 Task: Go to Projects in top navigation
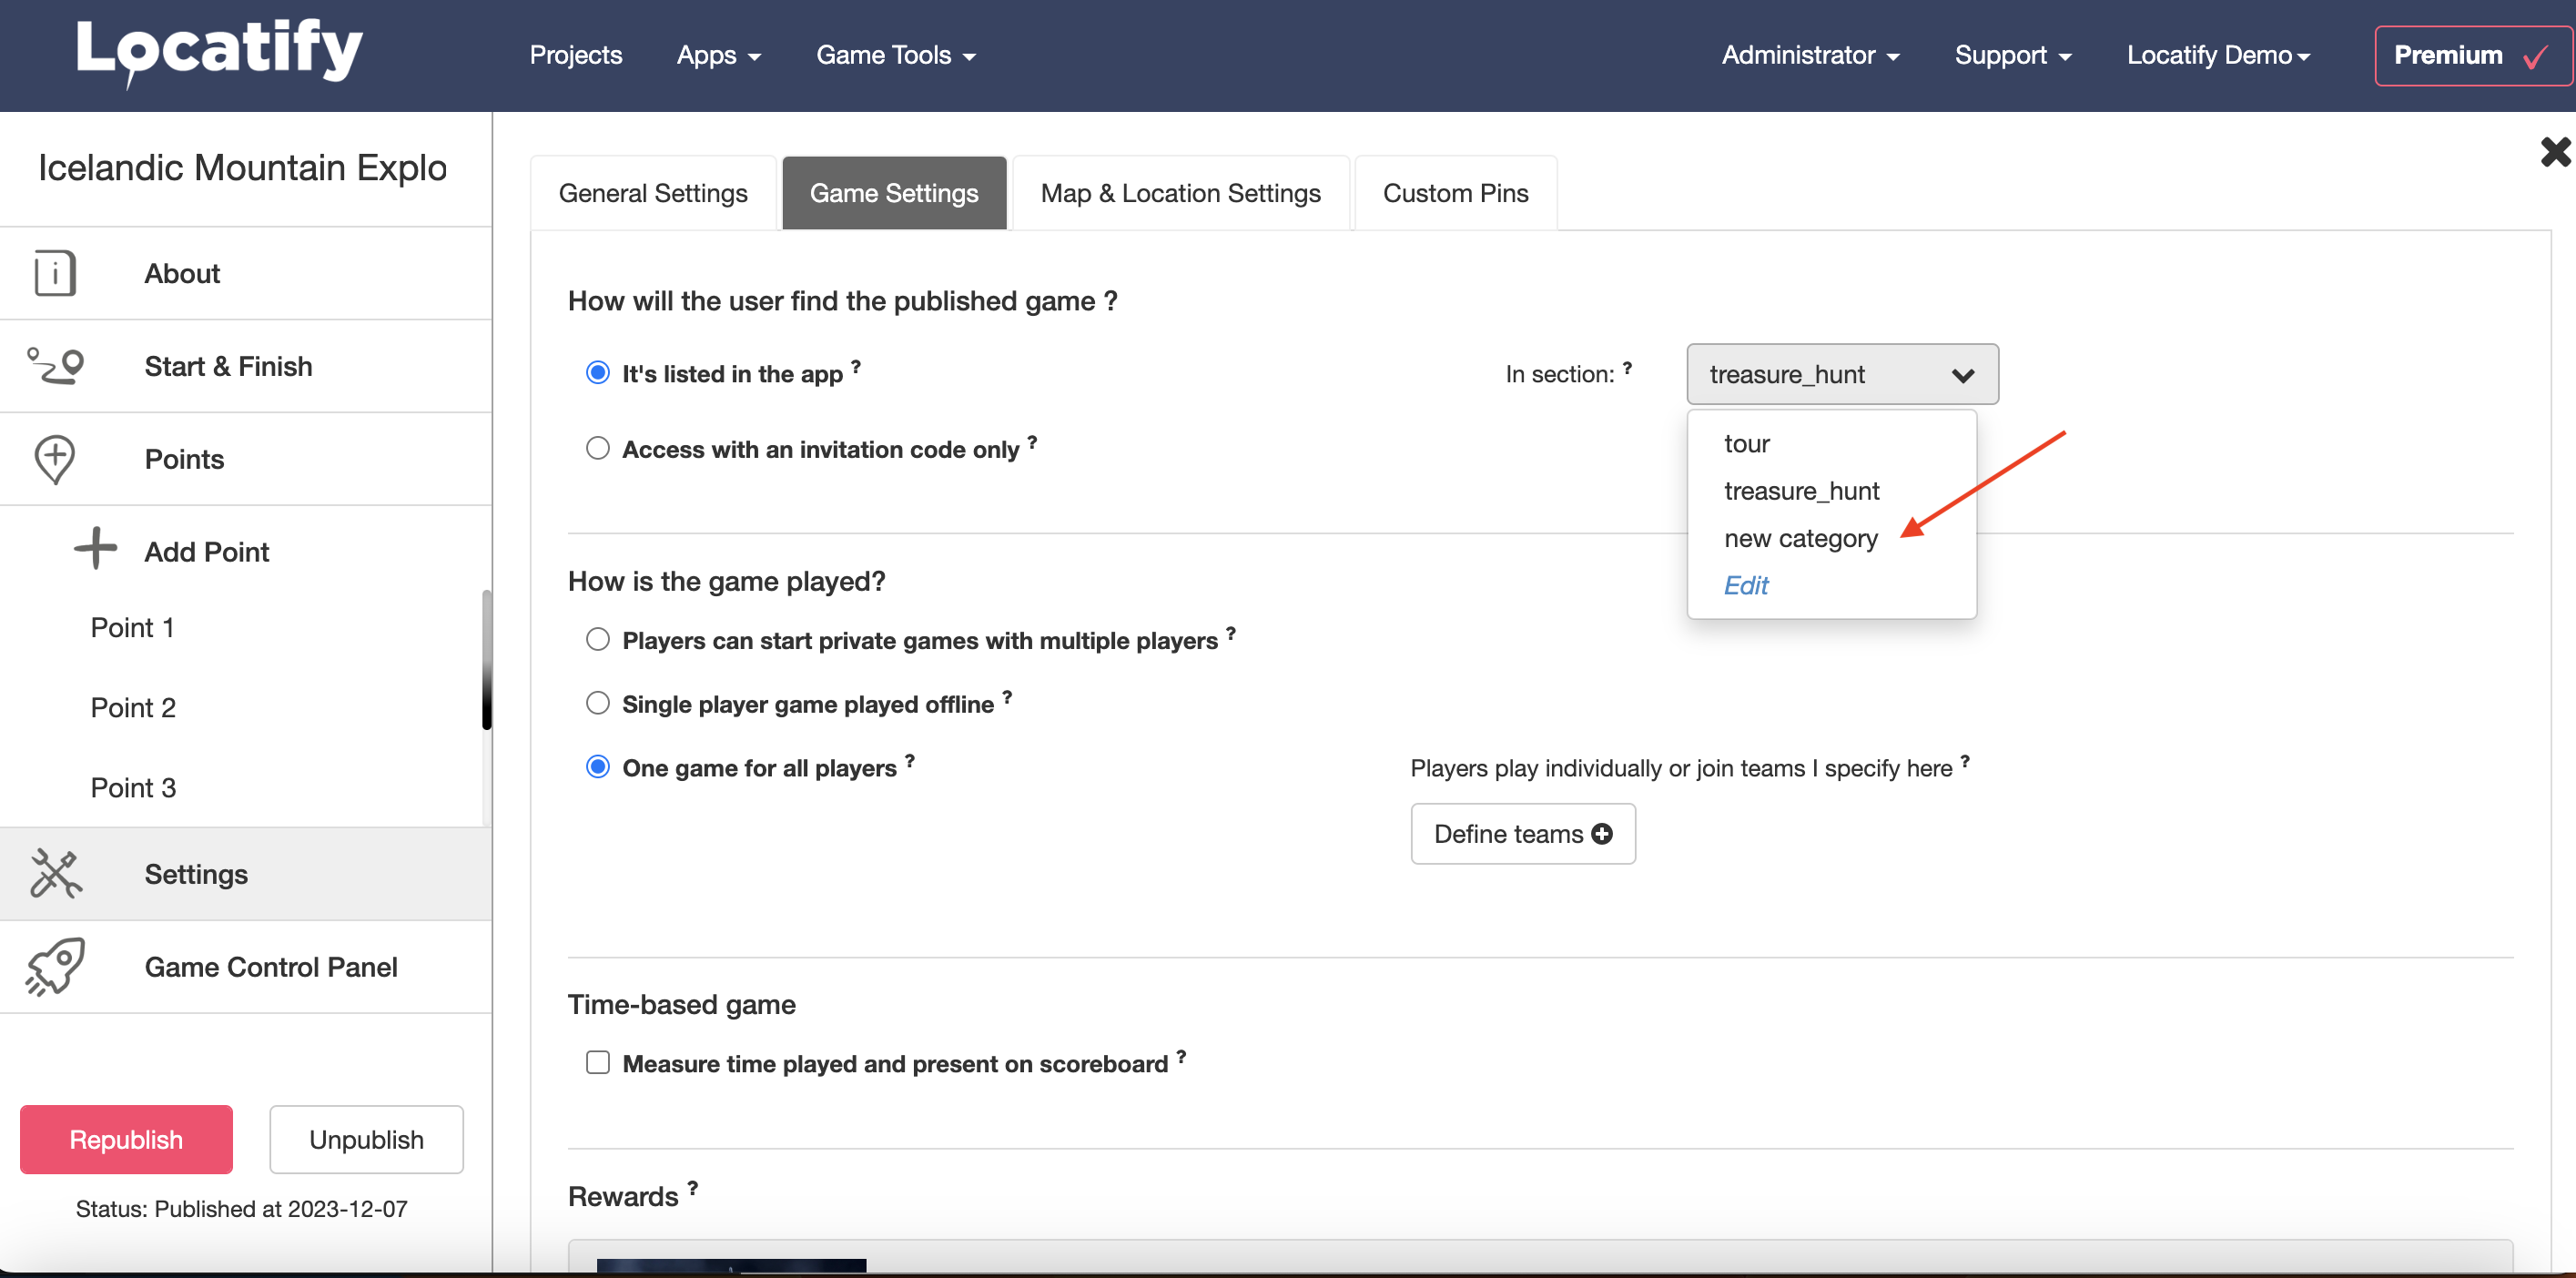[x=576, y=55]
